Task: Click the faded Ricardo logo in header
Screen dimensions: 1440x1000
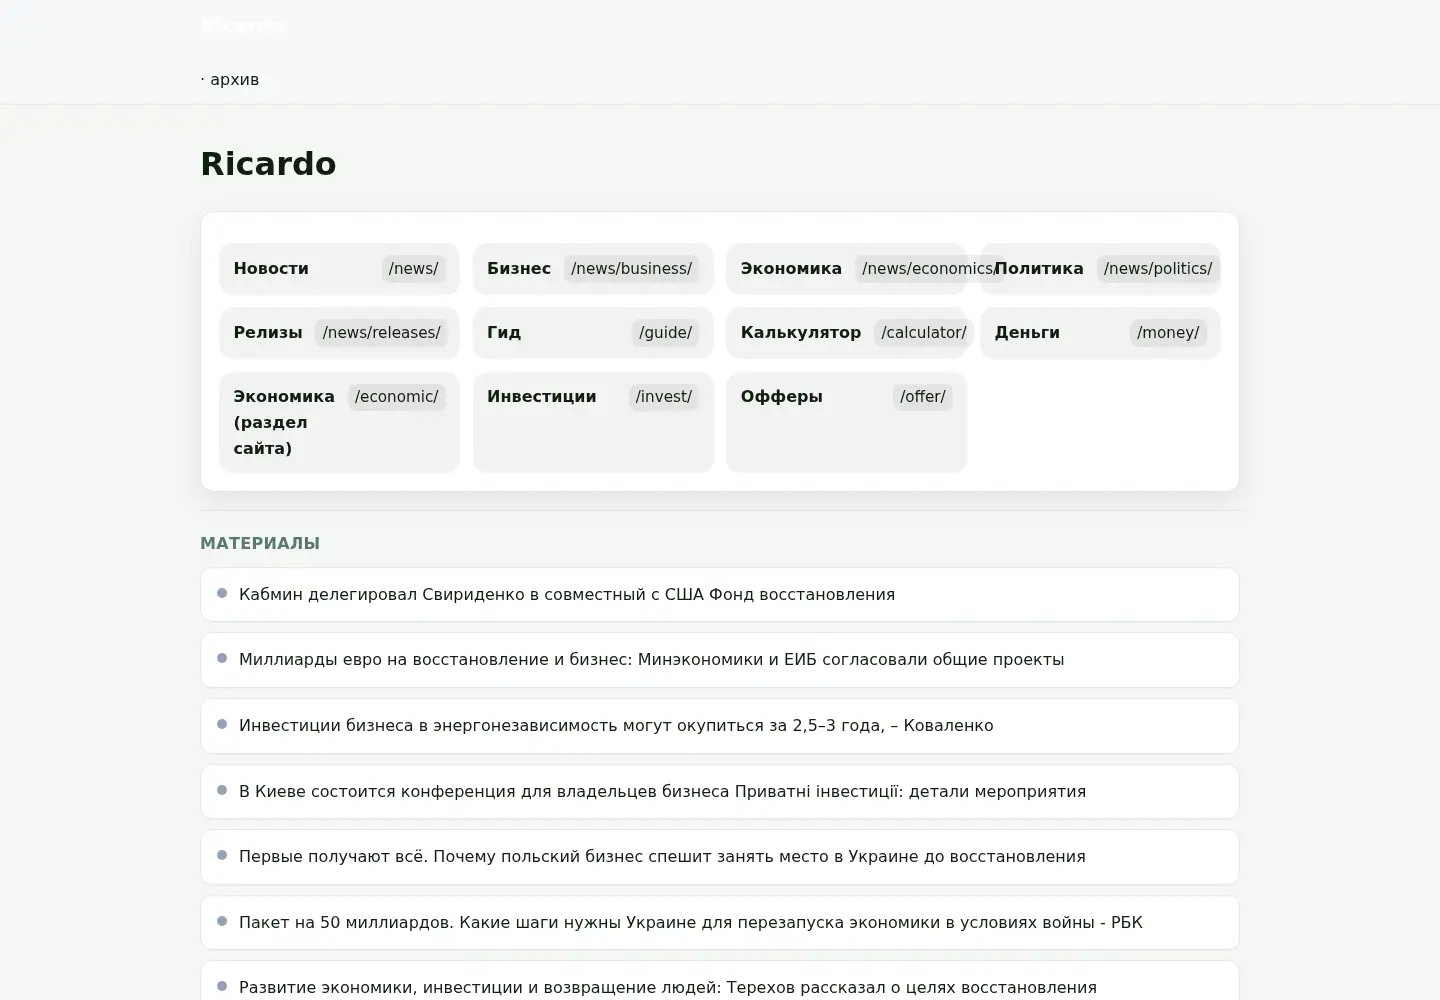Action: click(x=243, y=26)
